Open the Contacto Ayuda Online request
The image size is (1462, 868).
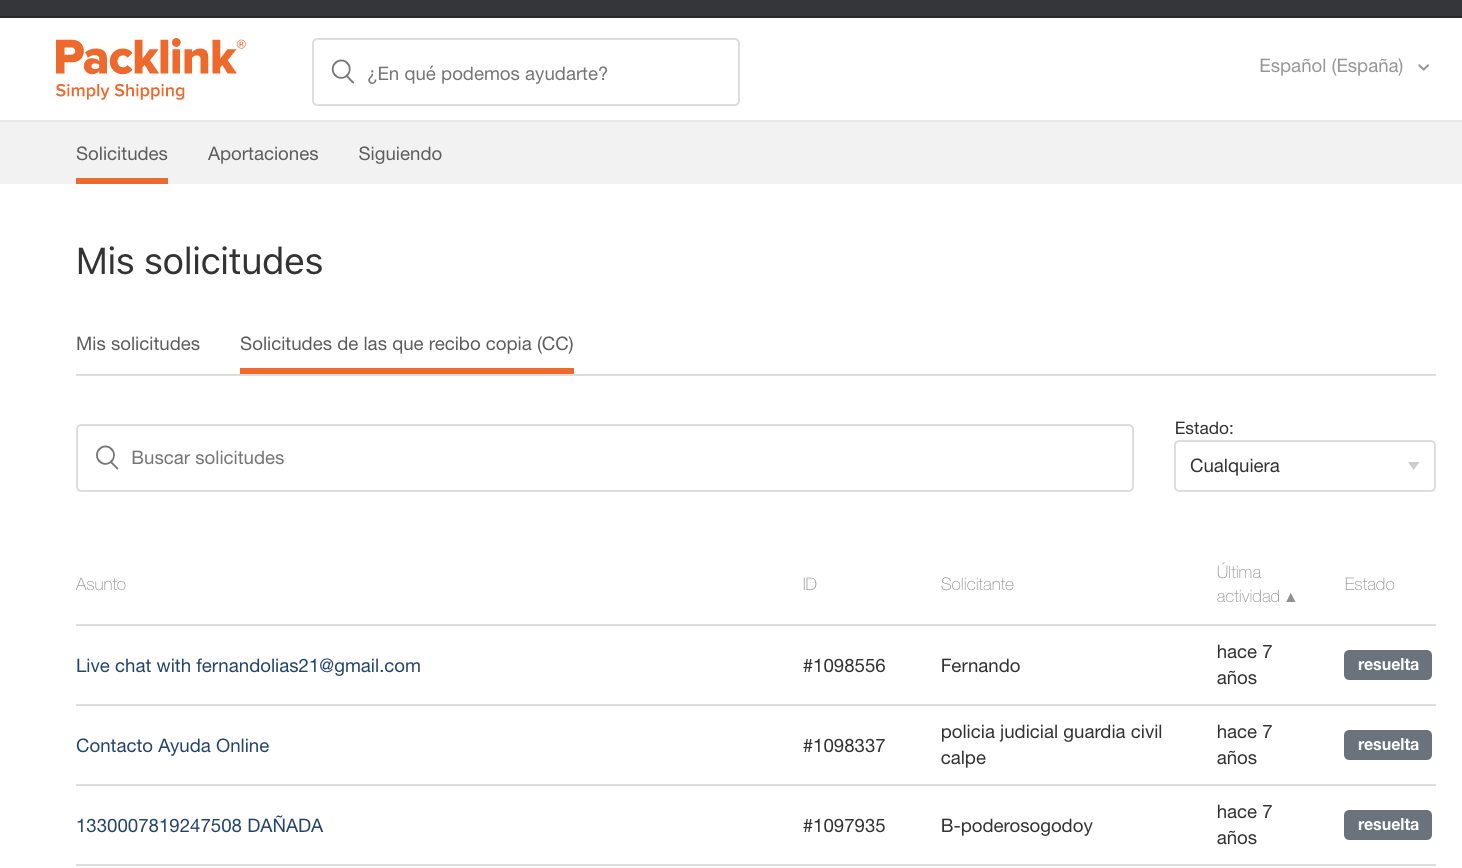(173, 746)
